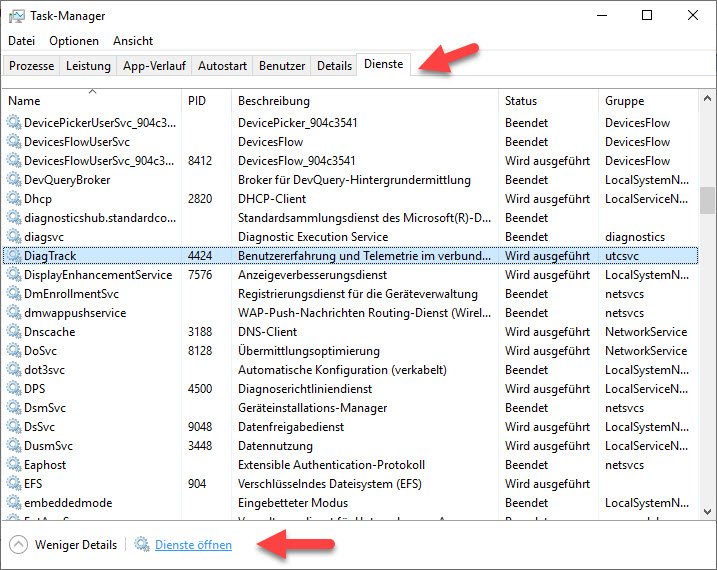This screenshot has height=570, width=717.
Task: Click the services gear icon beside Dienste öffnen
Action: [142, 545]
